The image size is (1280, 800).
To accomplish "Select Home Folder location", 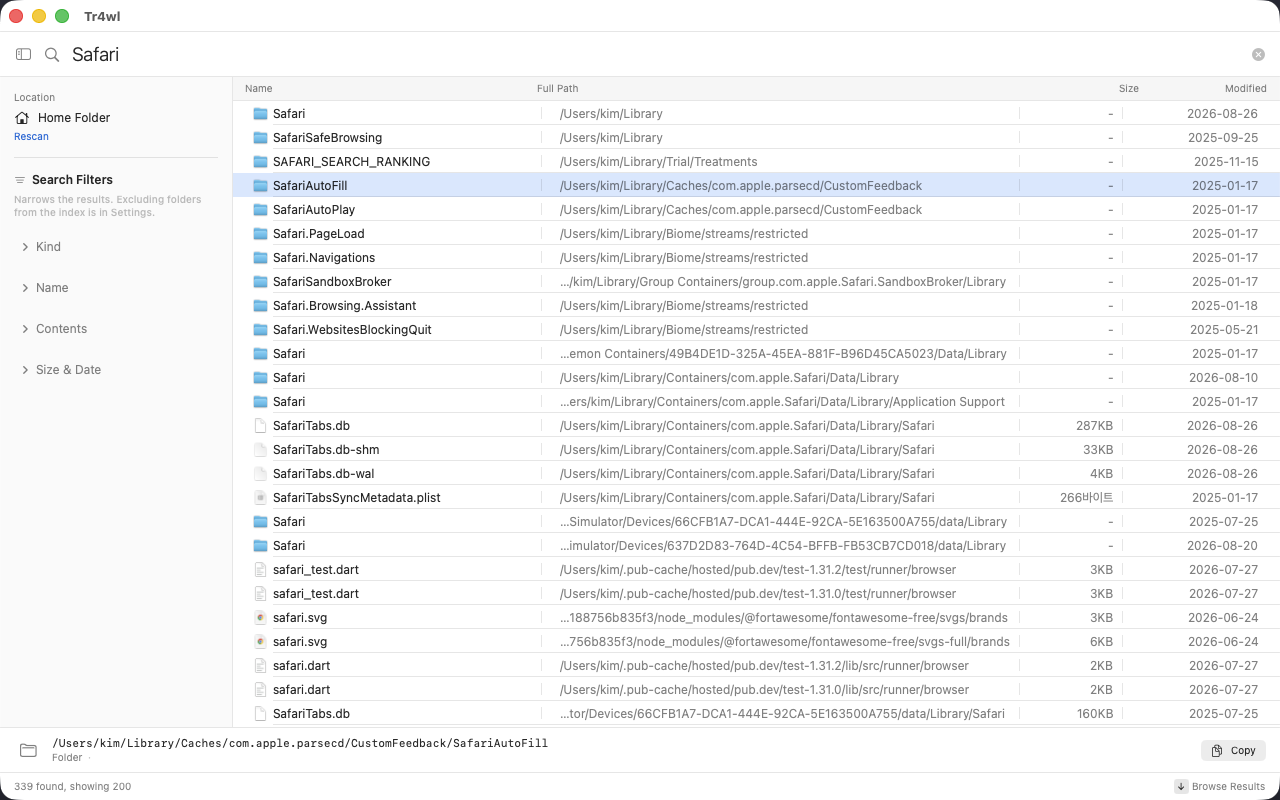I will click(62, 117).
